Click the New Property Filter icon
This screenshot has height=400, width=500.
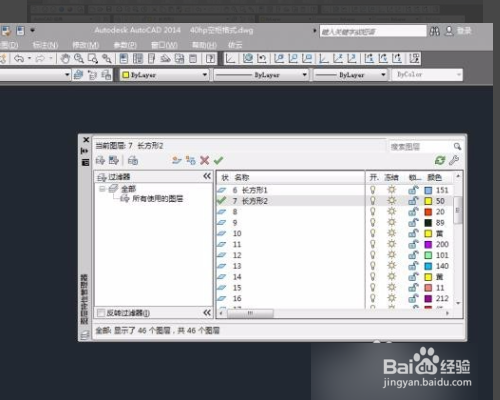click(x=100, y=160)
